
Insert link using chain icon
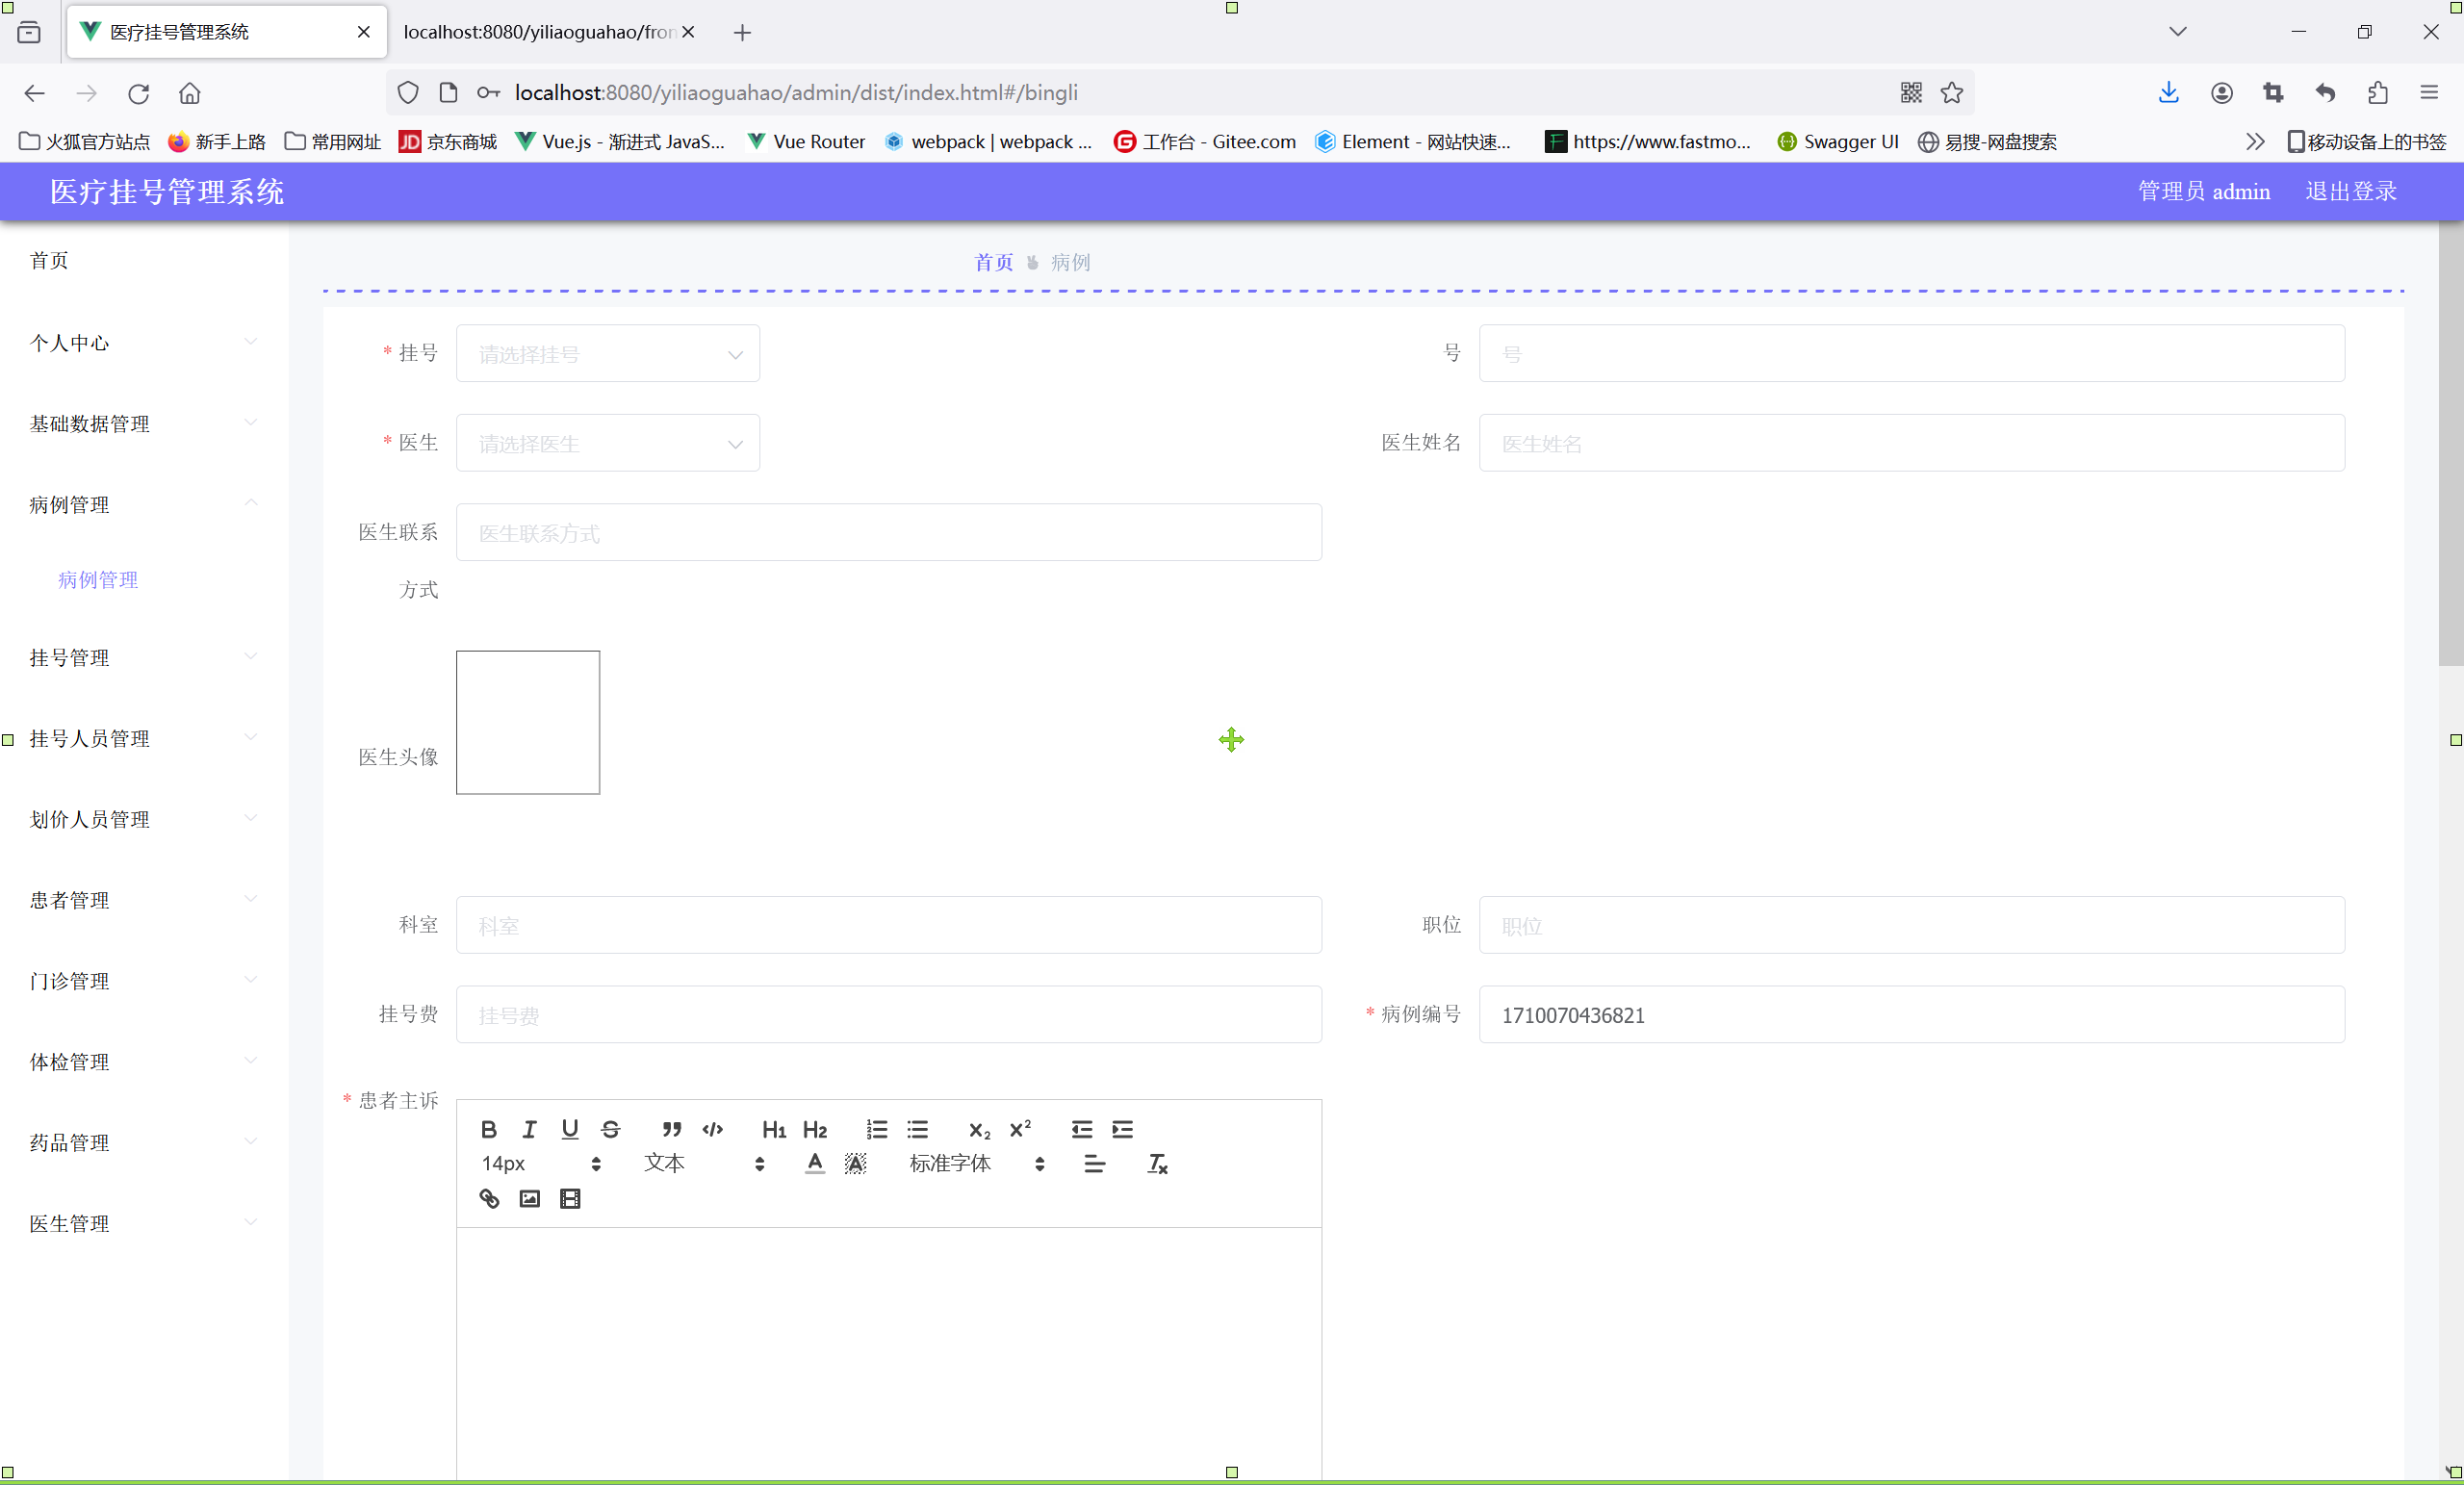click(488, 1198)
